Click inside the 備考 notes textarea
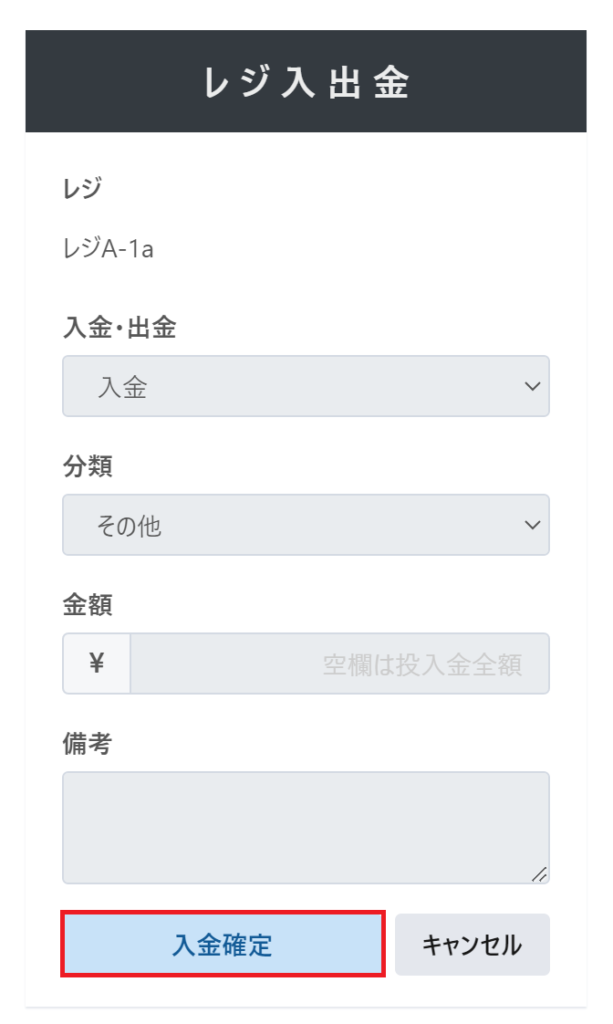 305,827
